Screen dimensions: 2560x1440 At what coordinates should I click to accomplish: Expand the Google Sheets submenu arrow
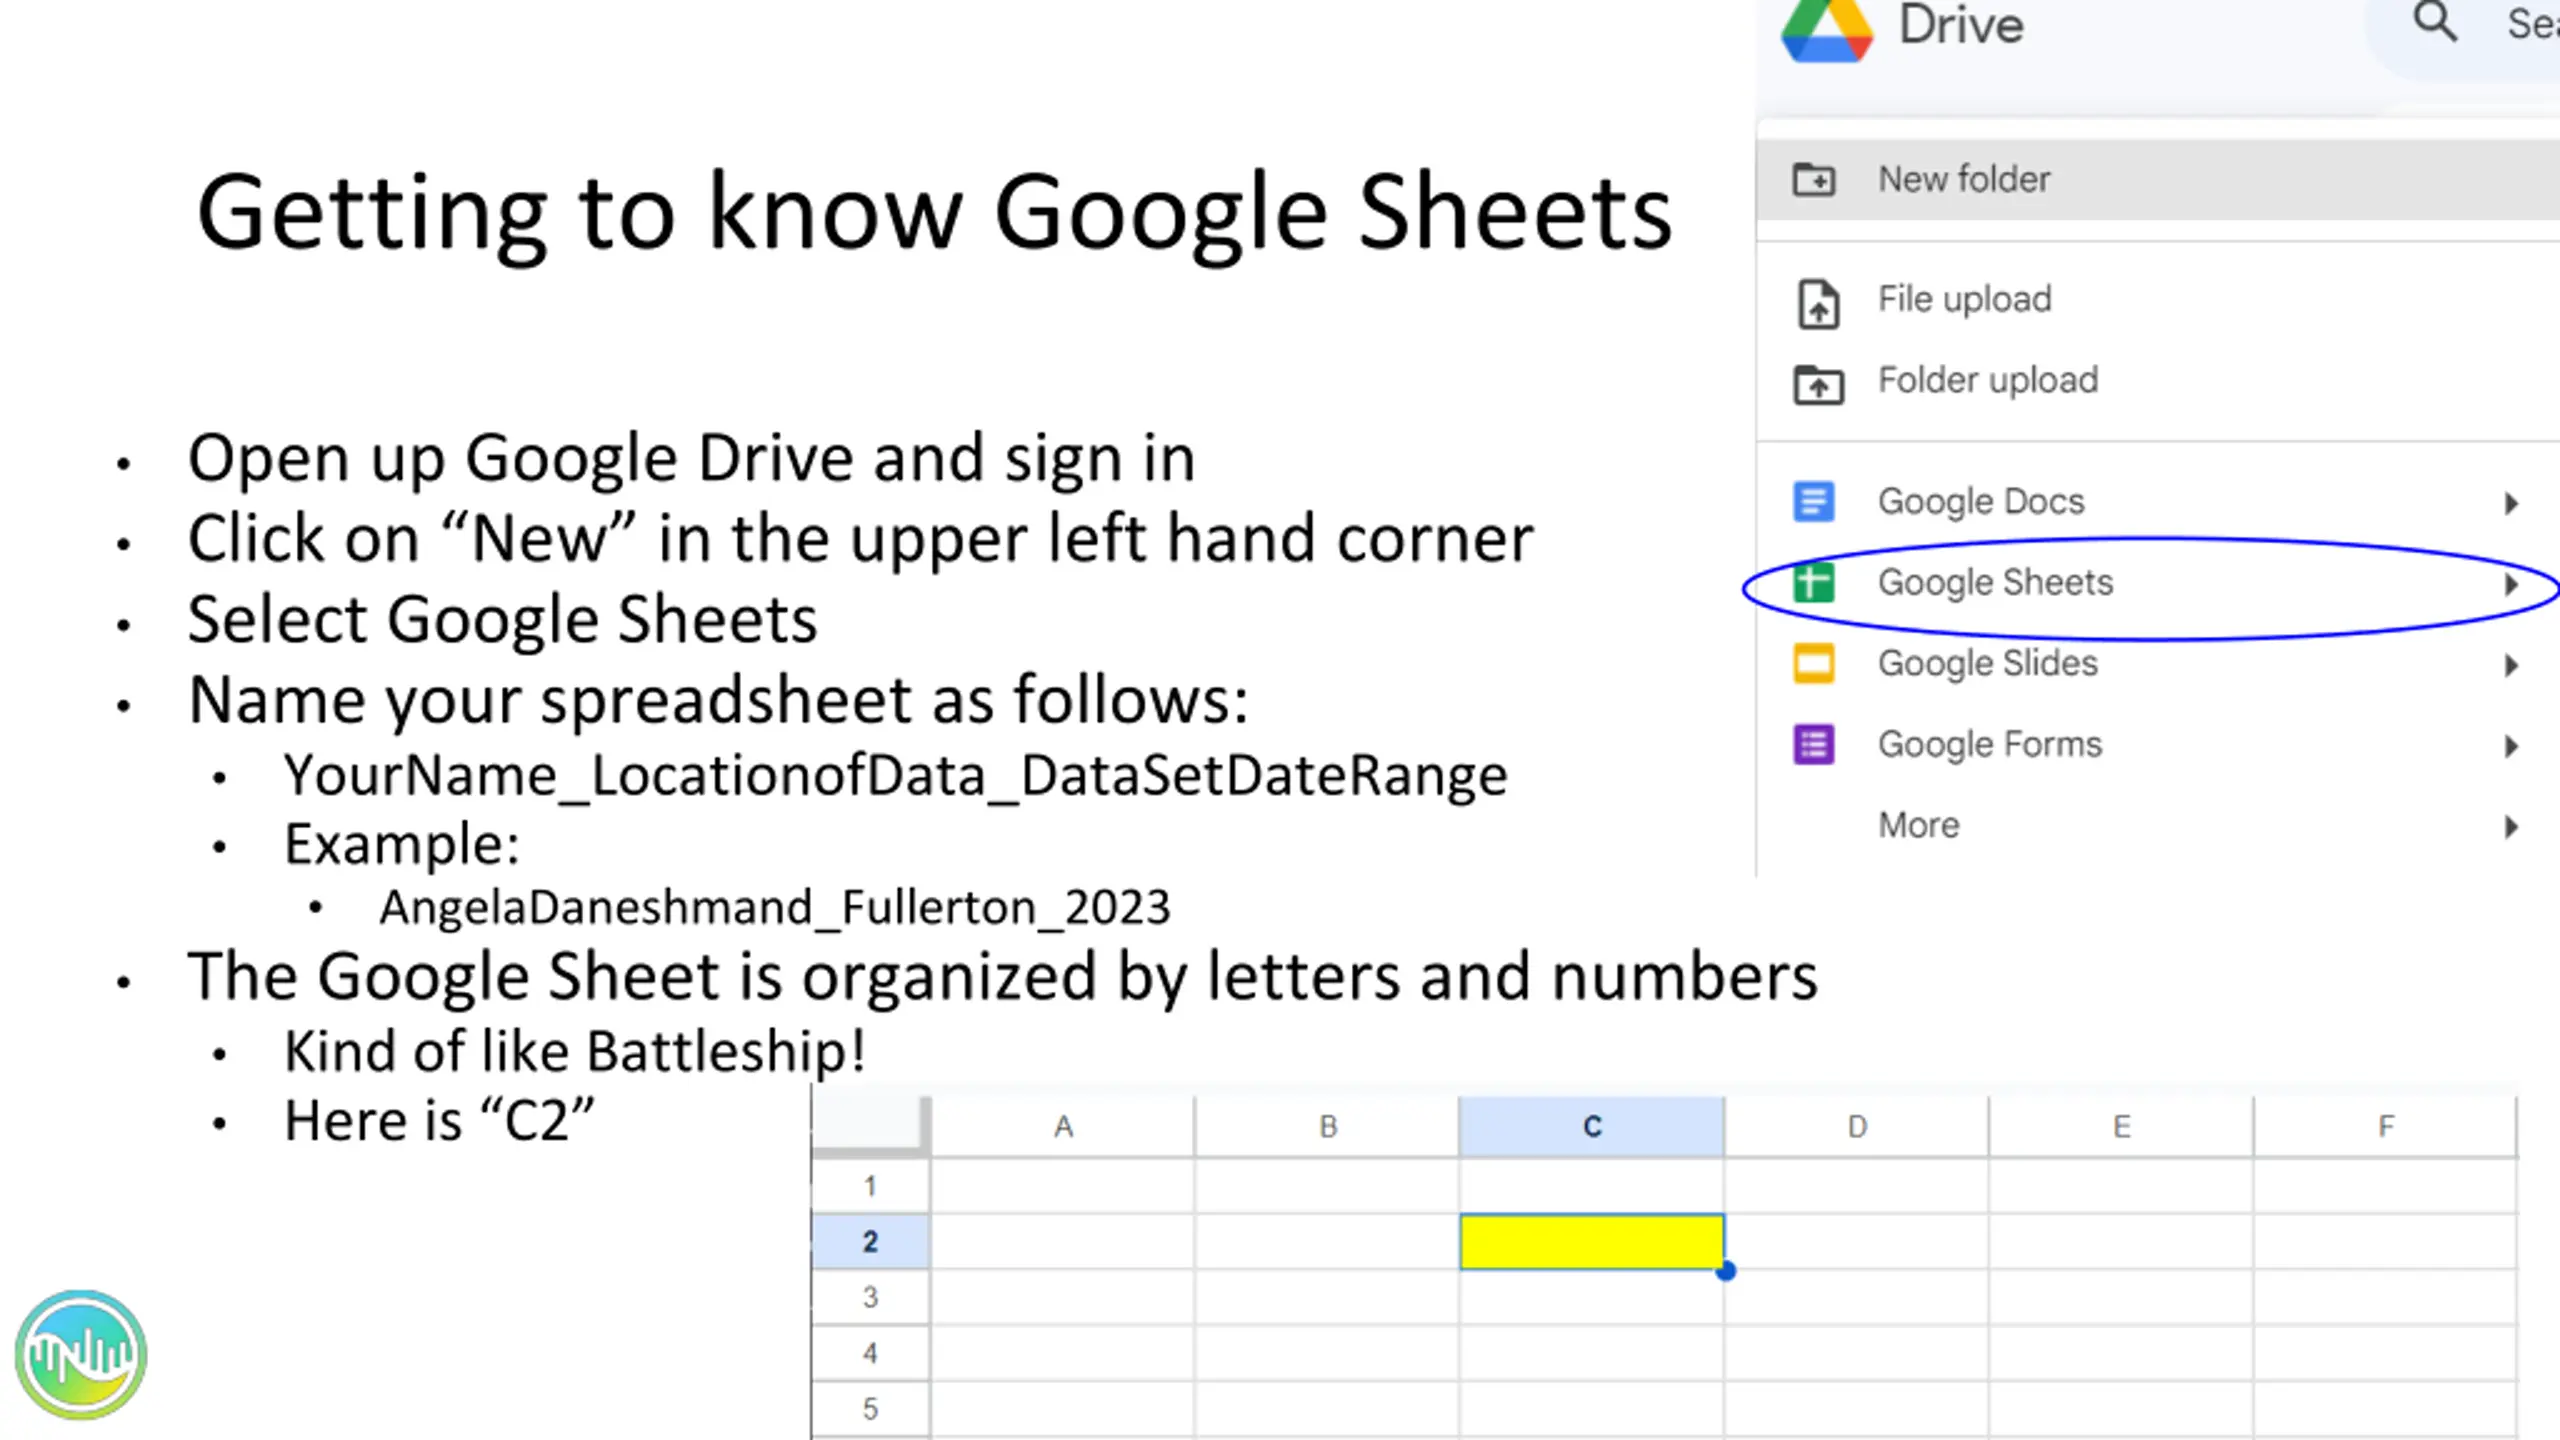click(2511, 584)
